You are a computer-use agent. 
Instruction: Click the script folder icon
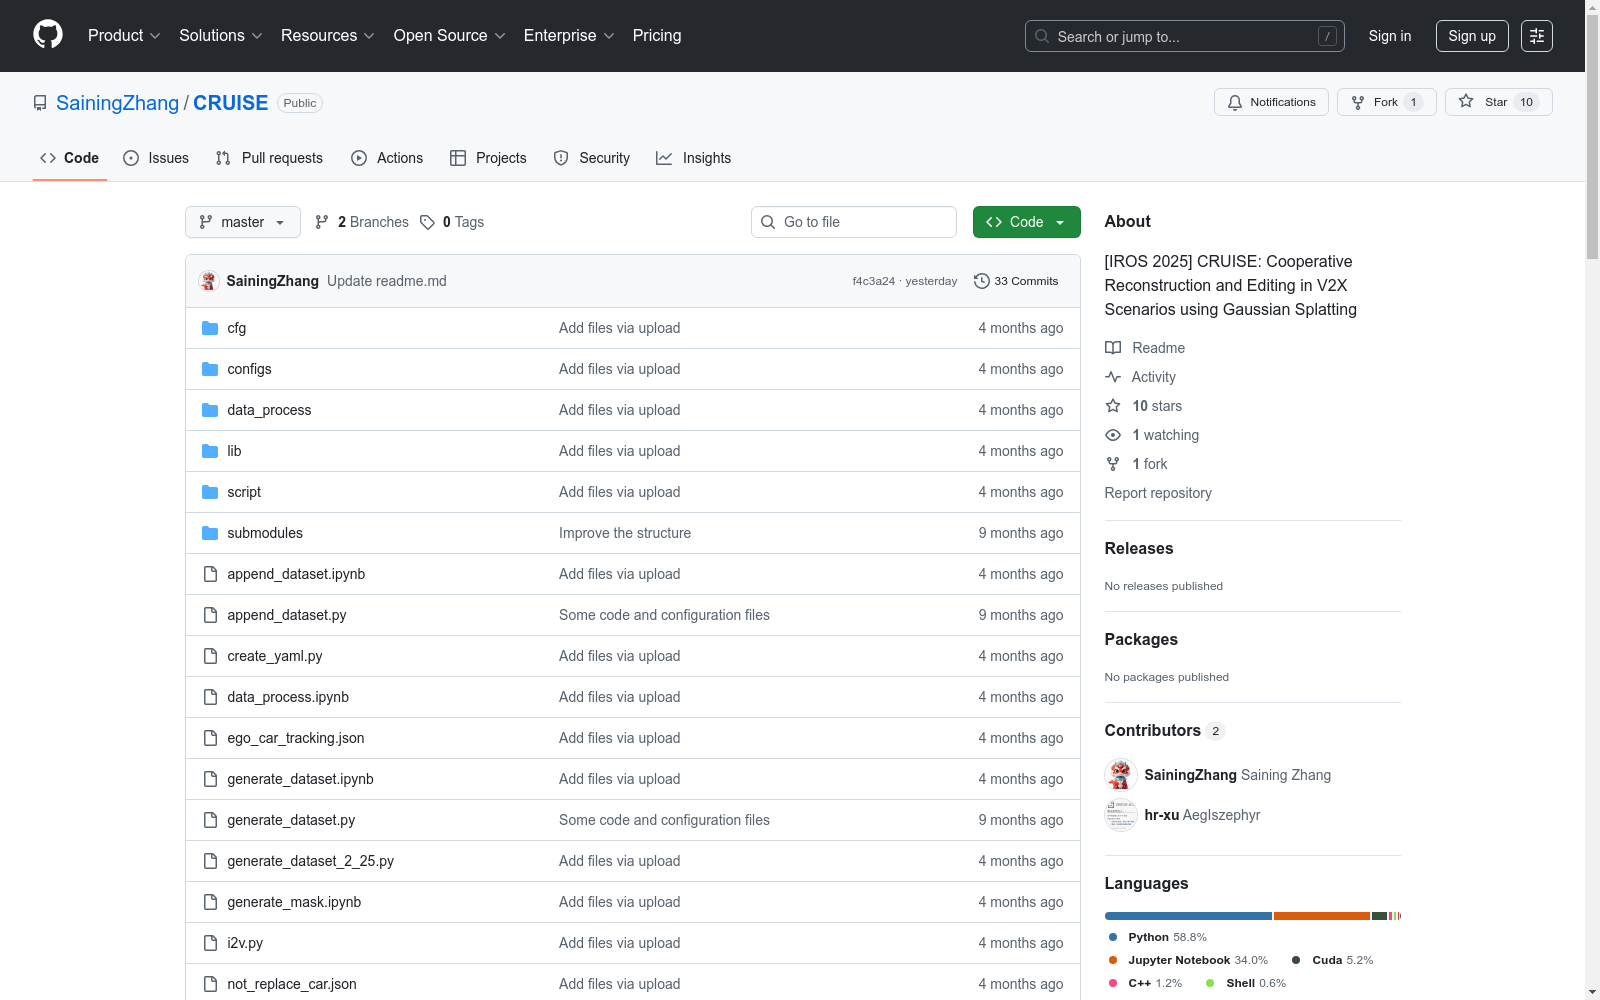210,492
